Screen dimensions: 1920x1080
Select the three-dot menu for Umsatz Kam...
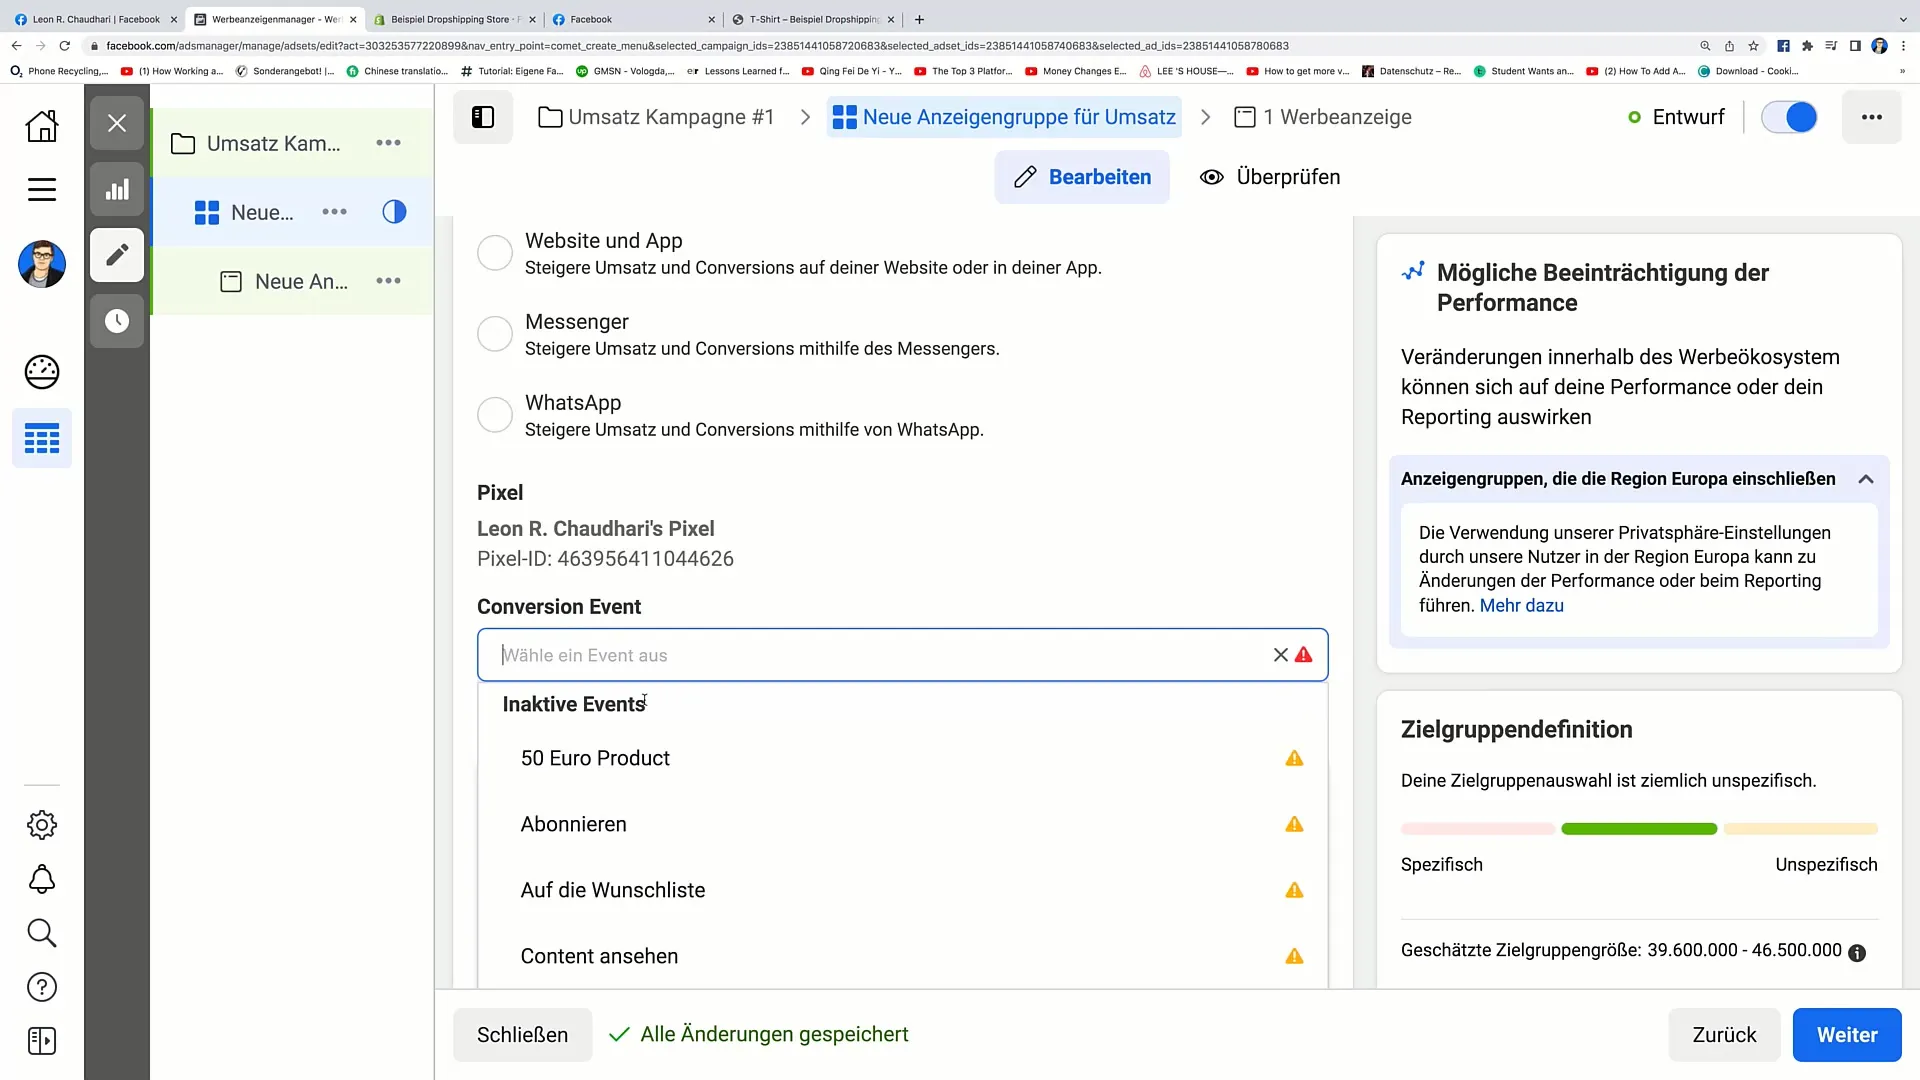pyautogui.click(x=389, y=142)
